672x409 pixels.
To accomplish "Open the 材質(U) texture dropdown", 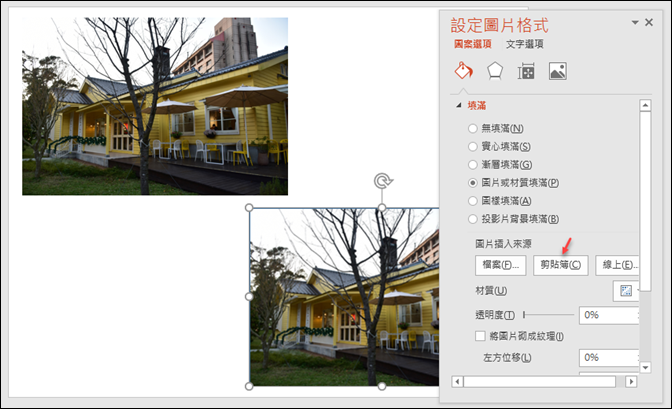I will point(626,291).
